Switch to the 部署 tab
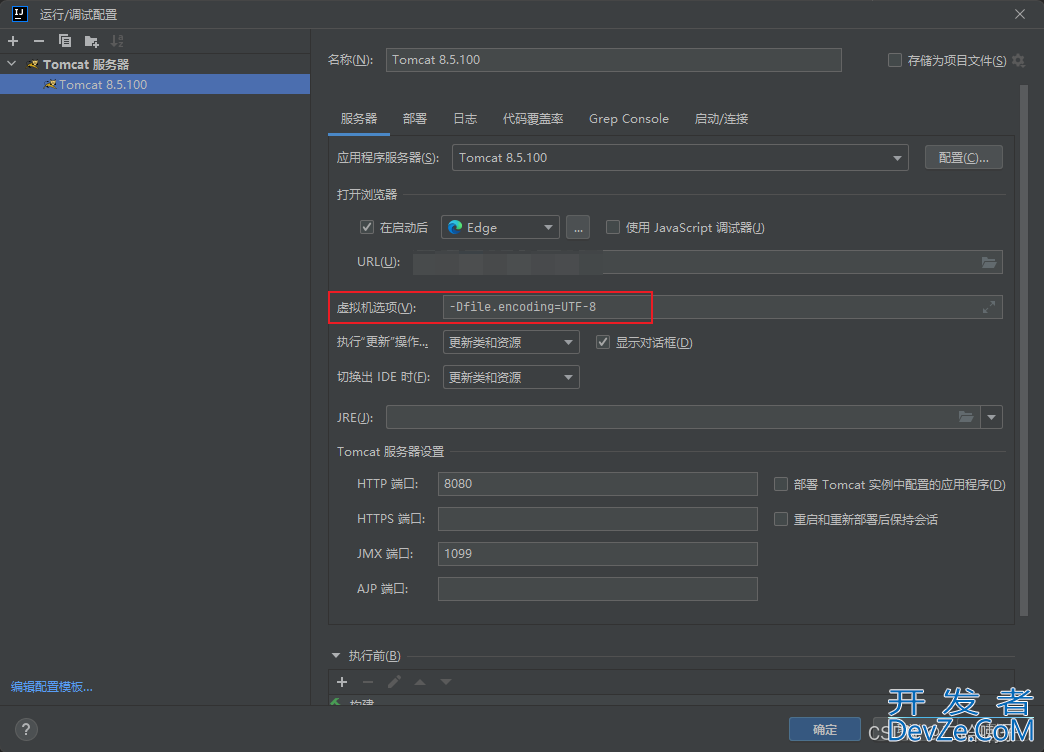Screen dimensions: 1044x752 [x=415, y=119]
